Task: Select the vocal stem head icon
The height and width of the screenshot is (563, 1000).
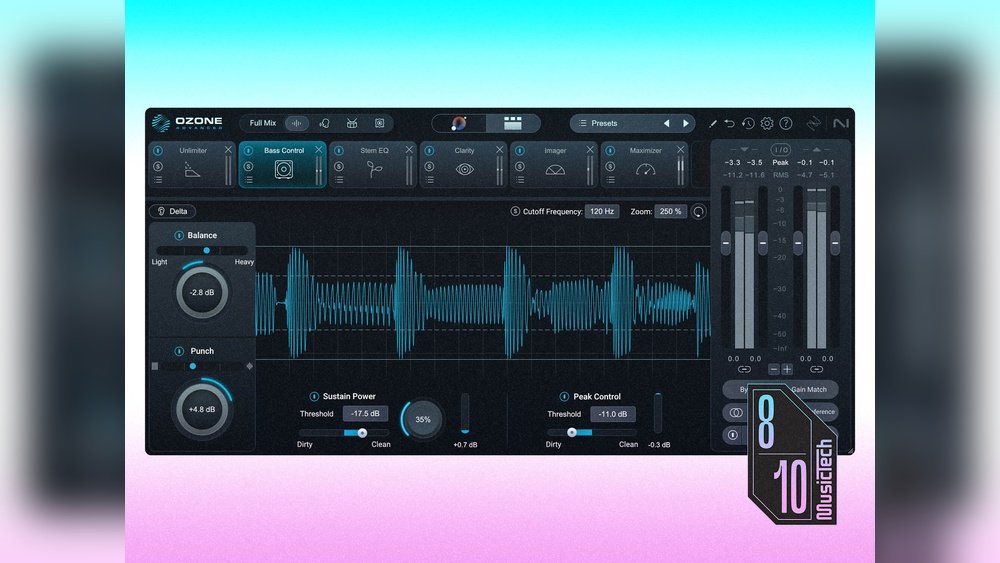Action: pos(324,123)
